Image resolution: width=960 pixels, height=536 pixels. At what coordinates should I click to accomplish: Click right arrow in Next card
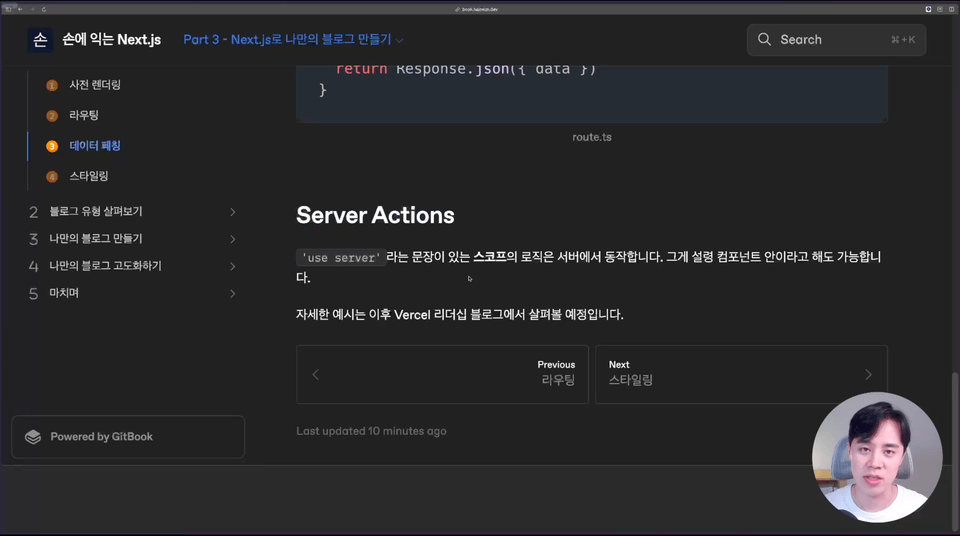coord(868,374)
